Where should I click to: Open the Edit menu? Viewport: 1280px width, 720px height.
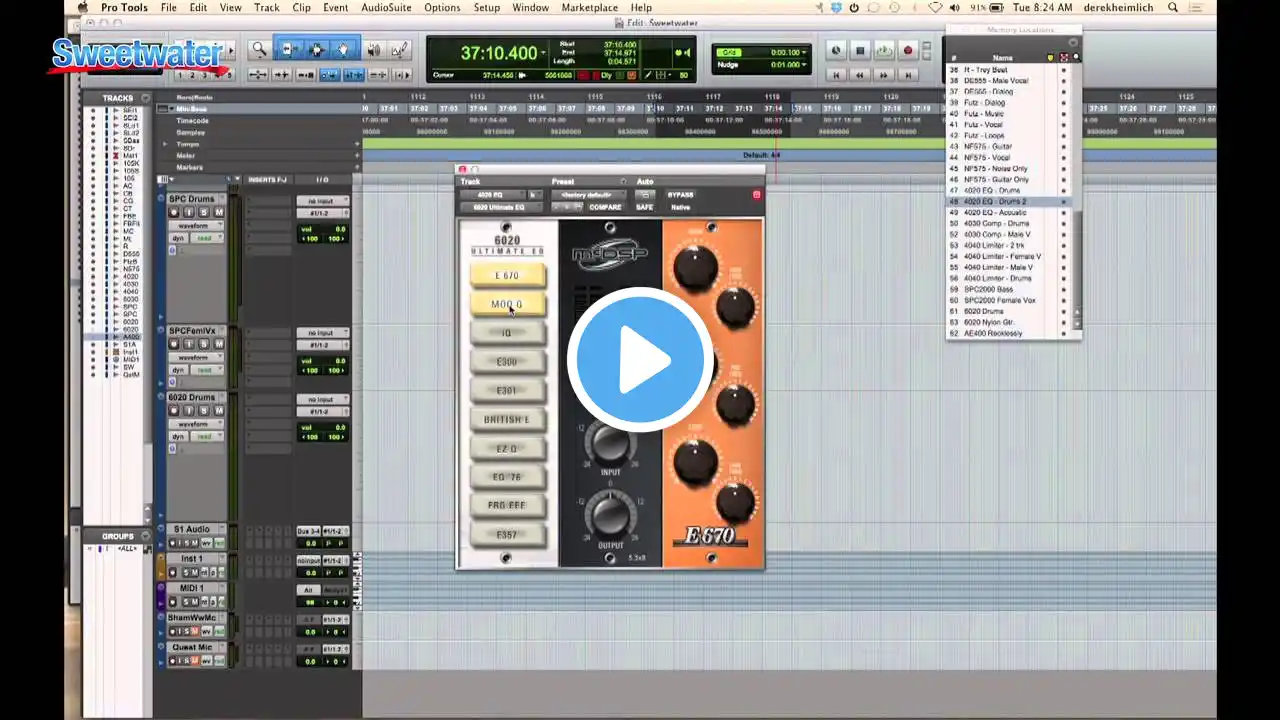click(x=199, y=7)
